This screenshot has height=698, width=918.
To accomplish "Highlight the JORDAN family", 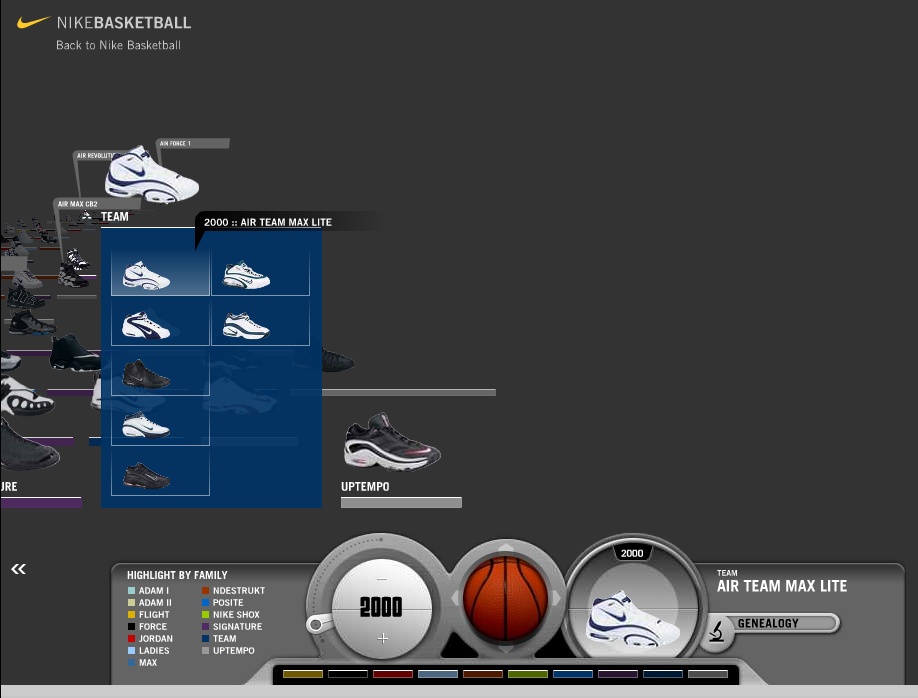I will point(150,638).
